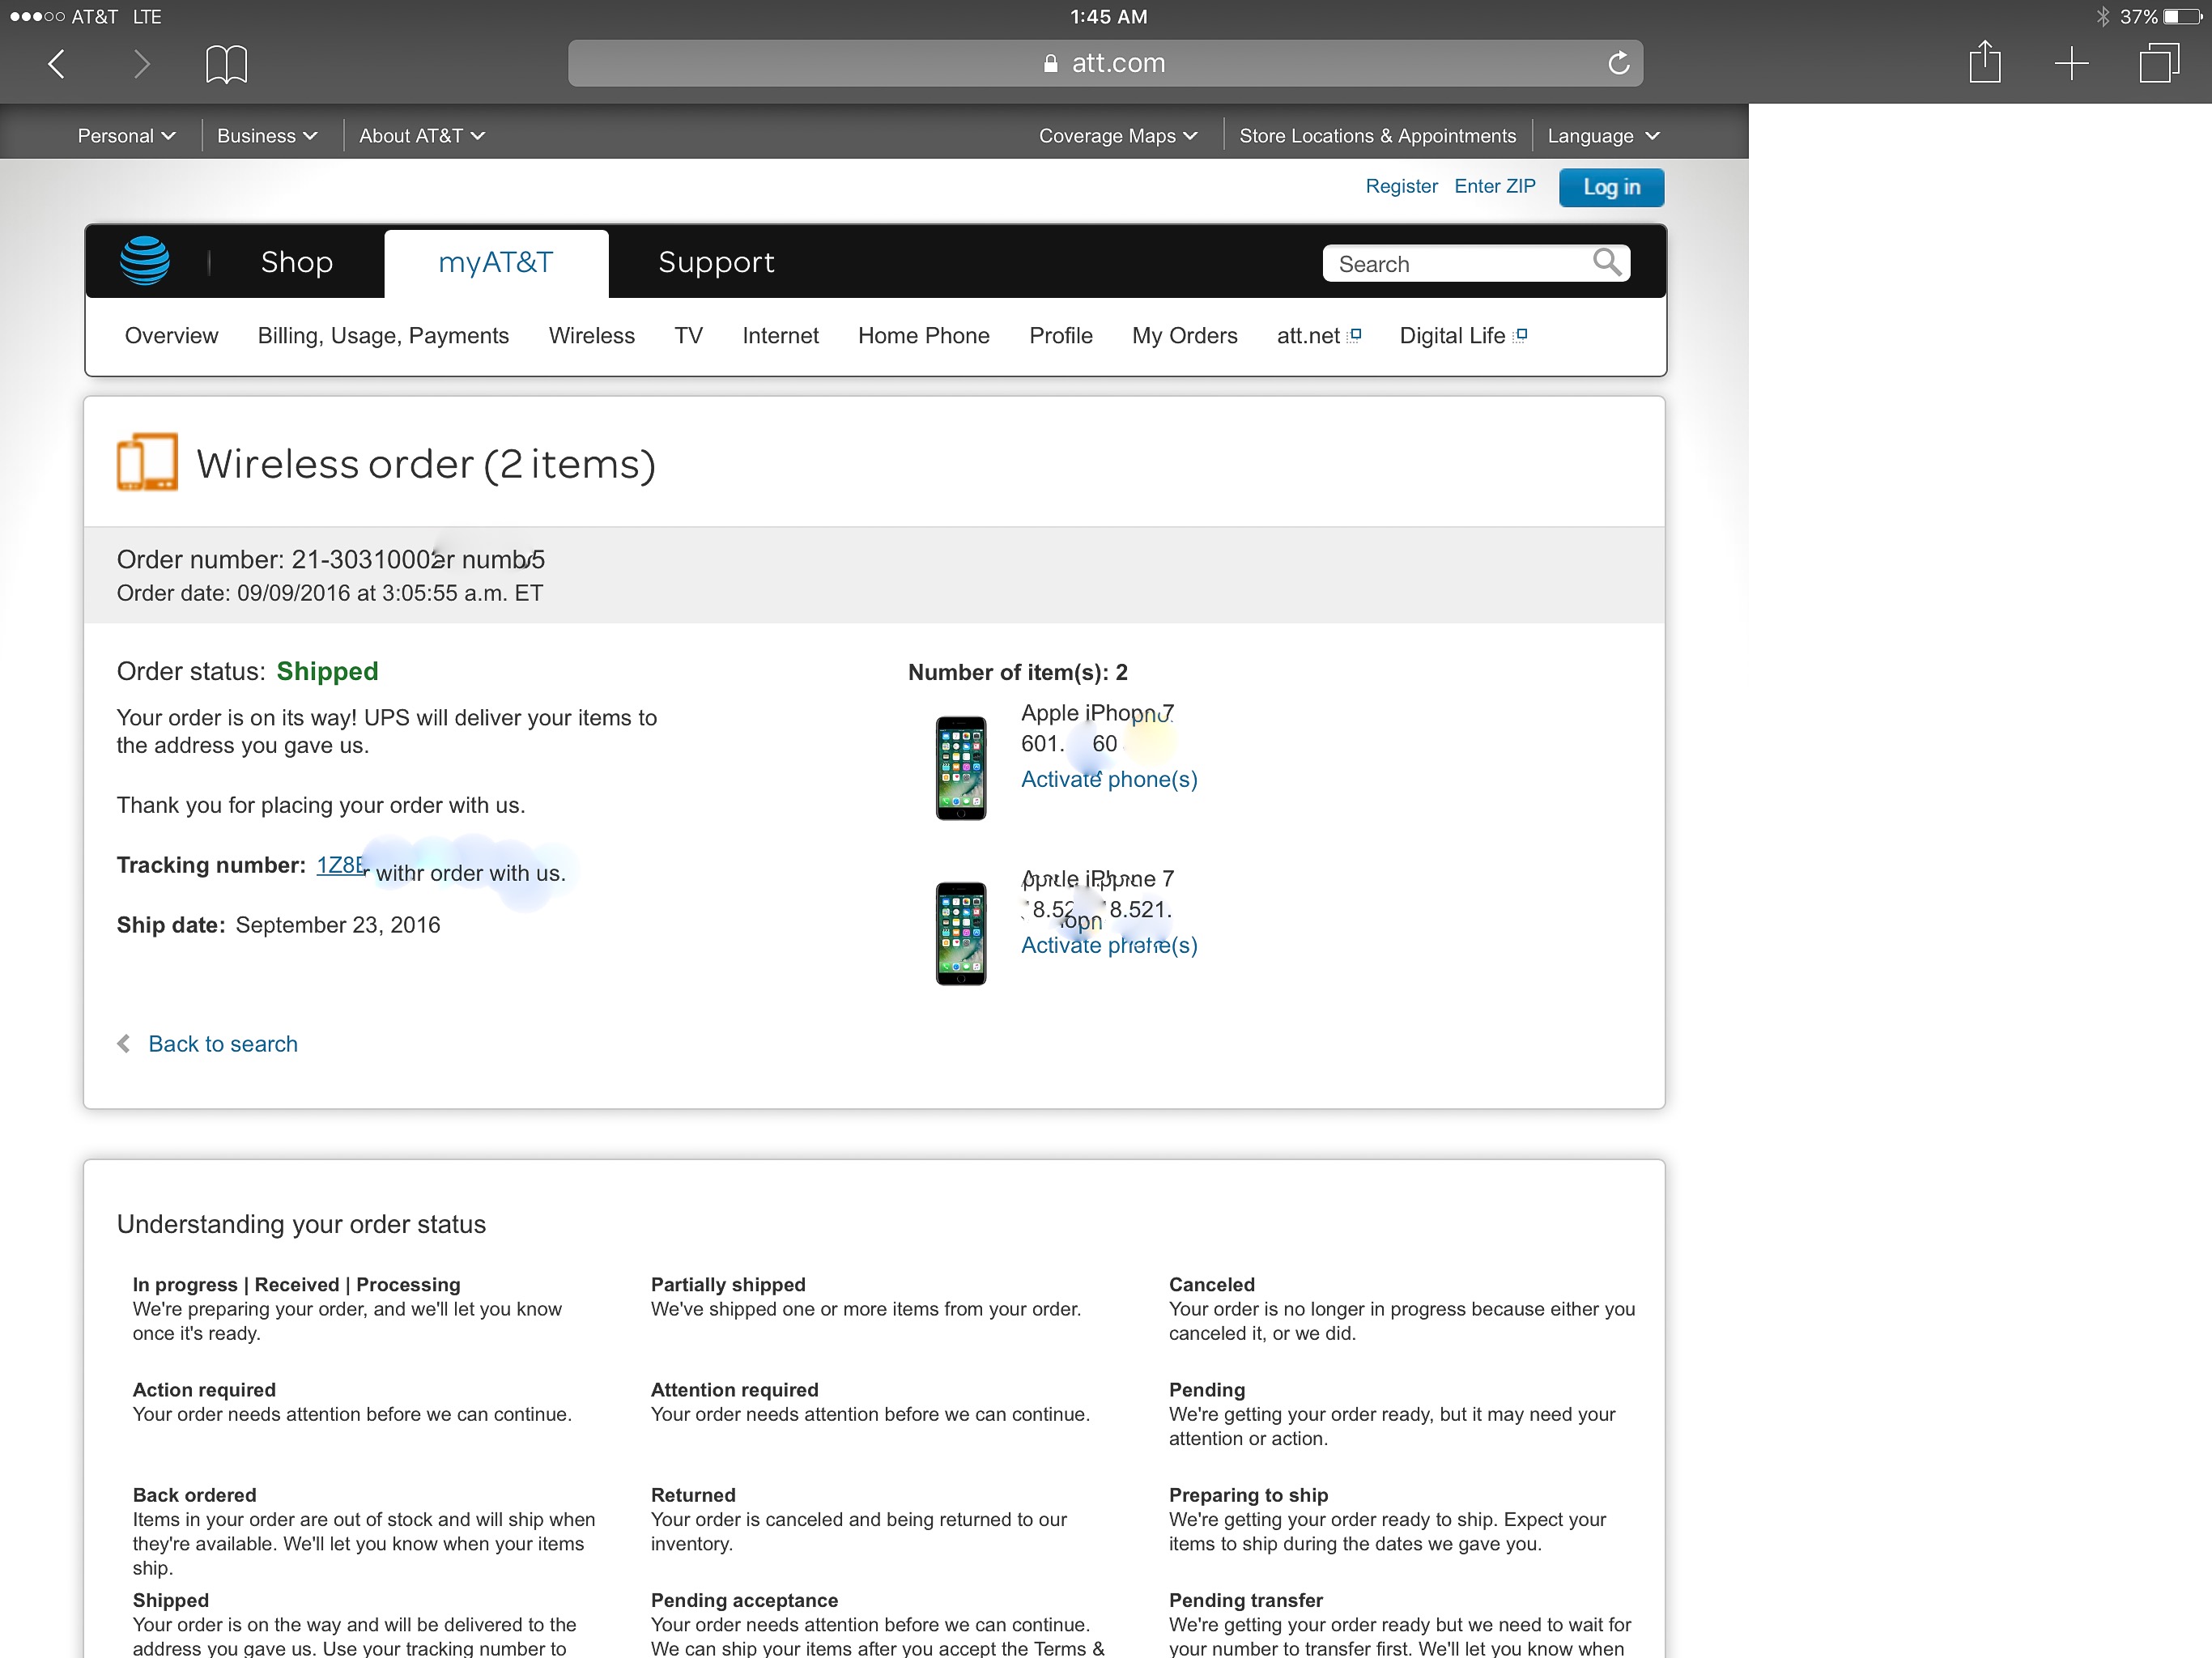Click the Back to search link

click(x=222, y=1044)
